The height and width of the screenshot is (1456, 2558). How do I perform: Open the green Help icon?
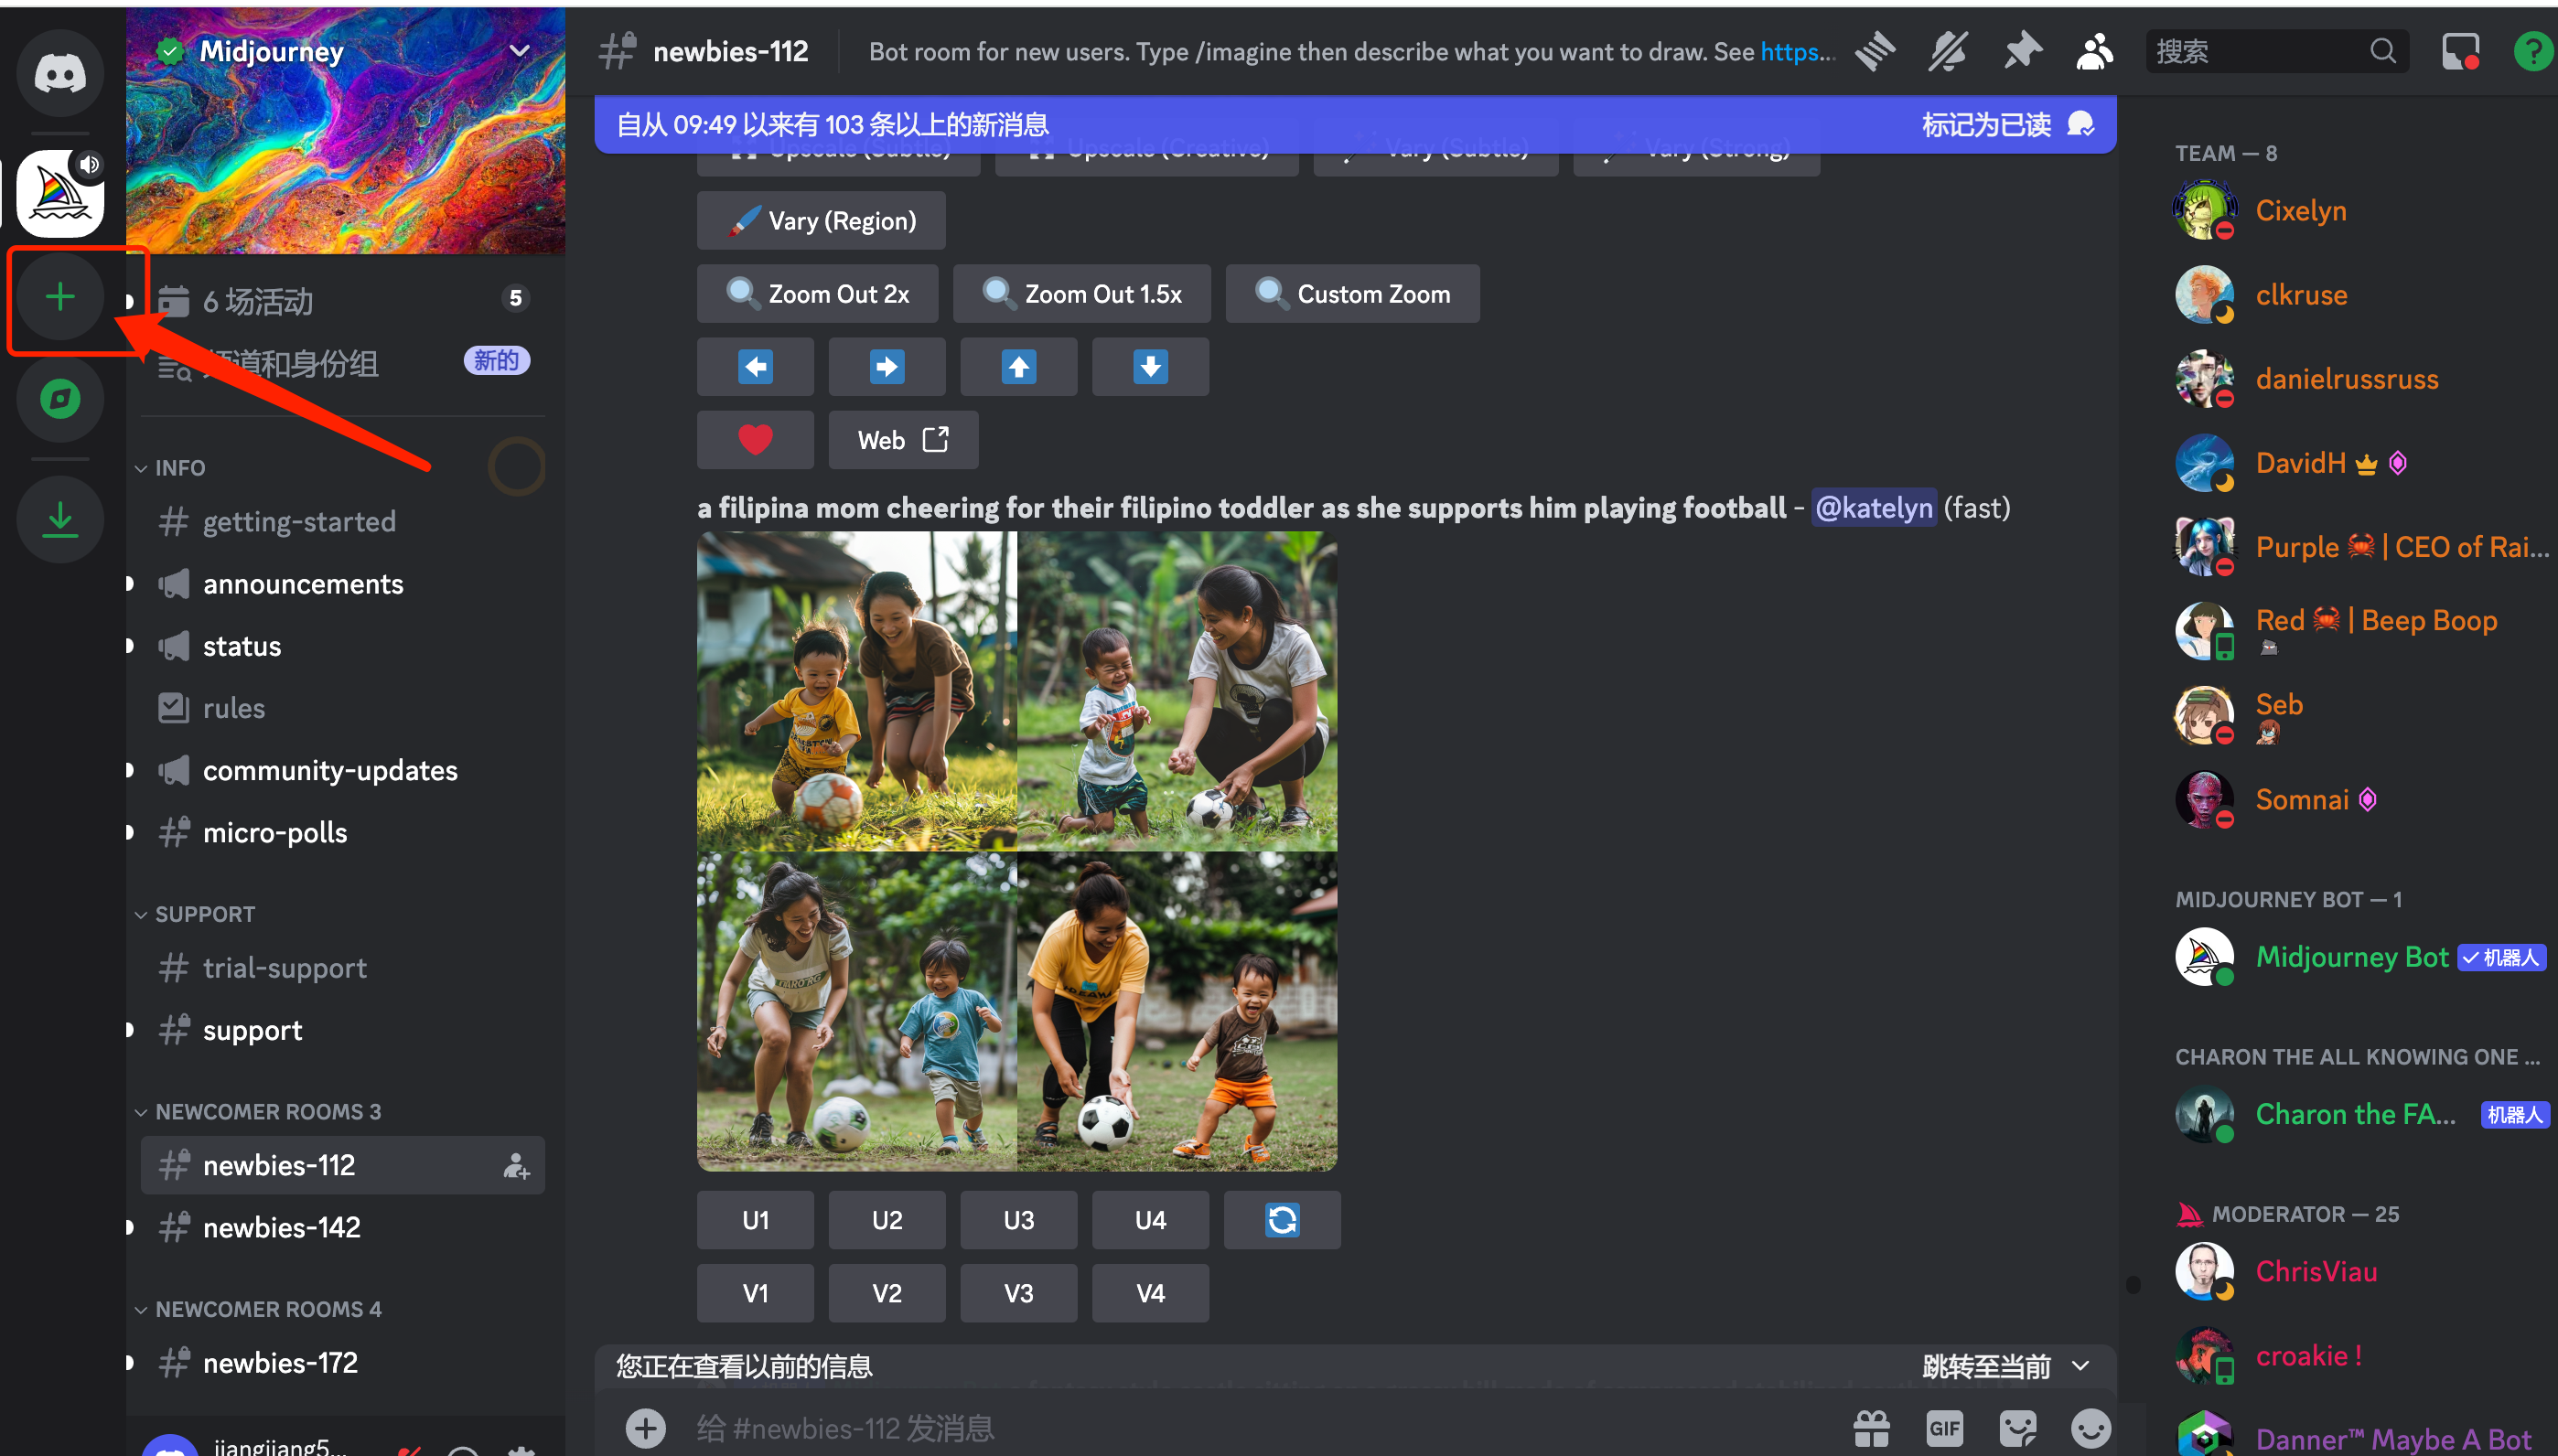click(2534, 51)
